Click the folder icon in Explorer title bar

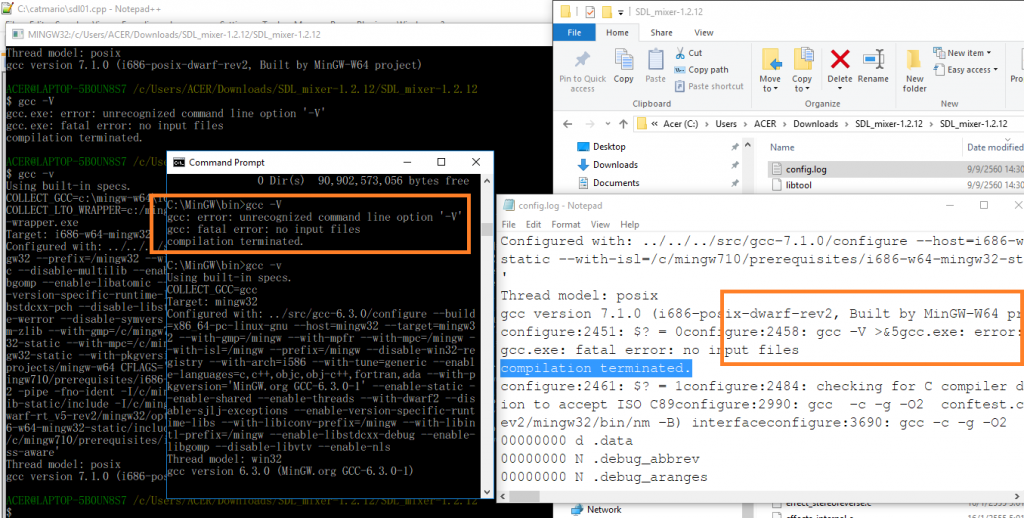(x=565, y=11)
